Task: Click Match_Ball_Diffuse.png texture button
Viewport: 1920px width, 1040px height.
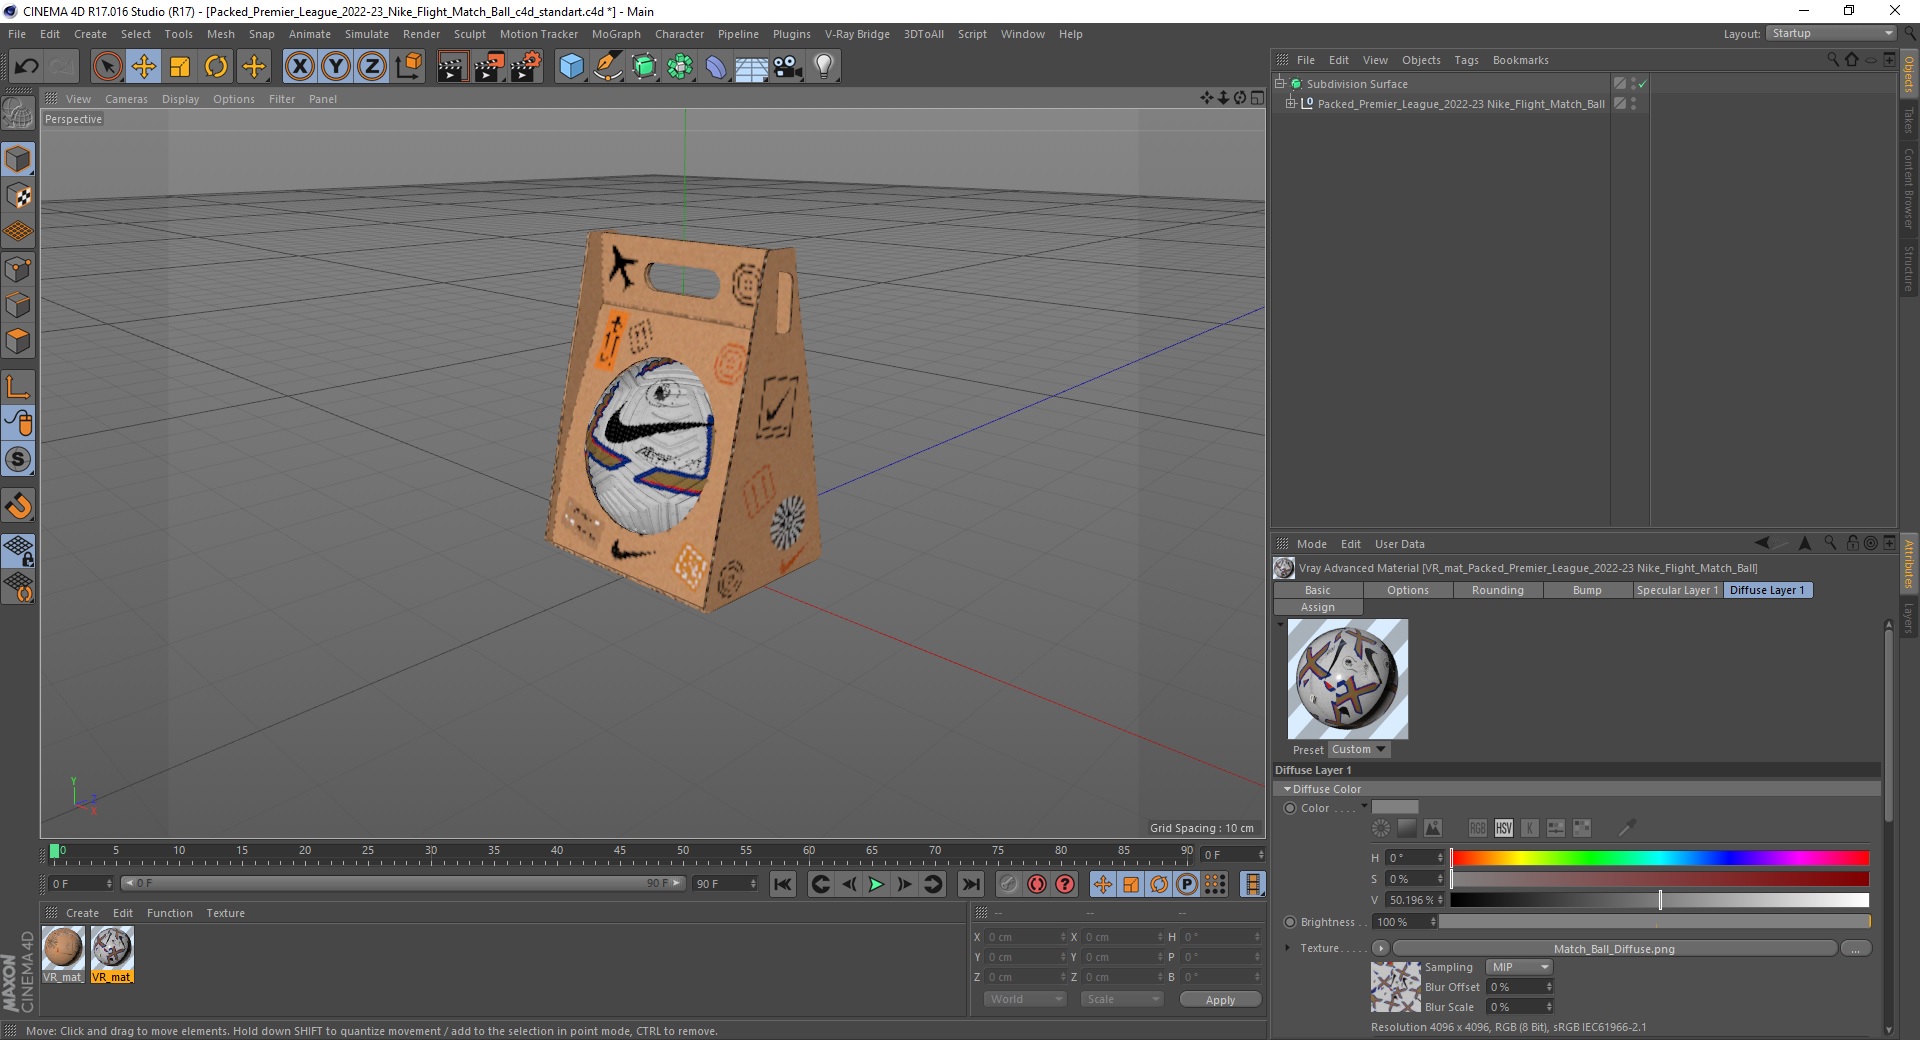Action: [x=1614, y=948]
